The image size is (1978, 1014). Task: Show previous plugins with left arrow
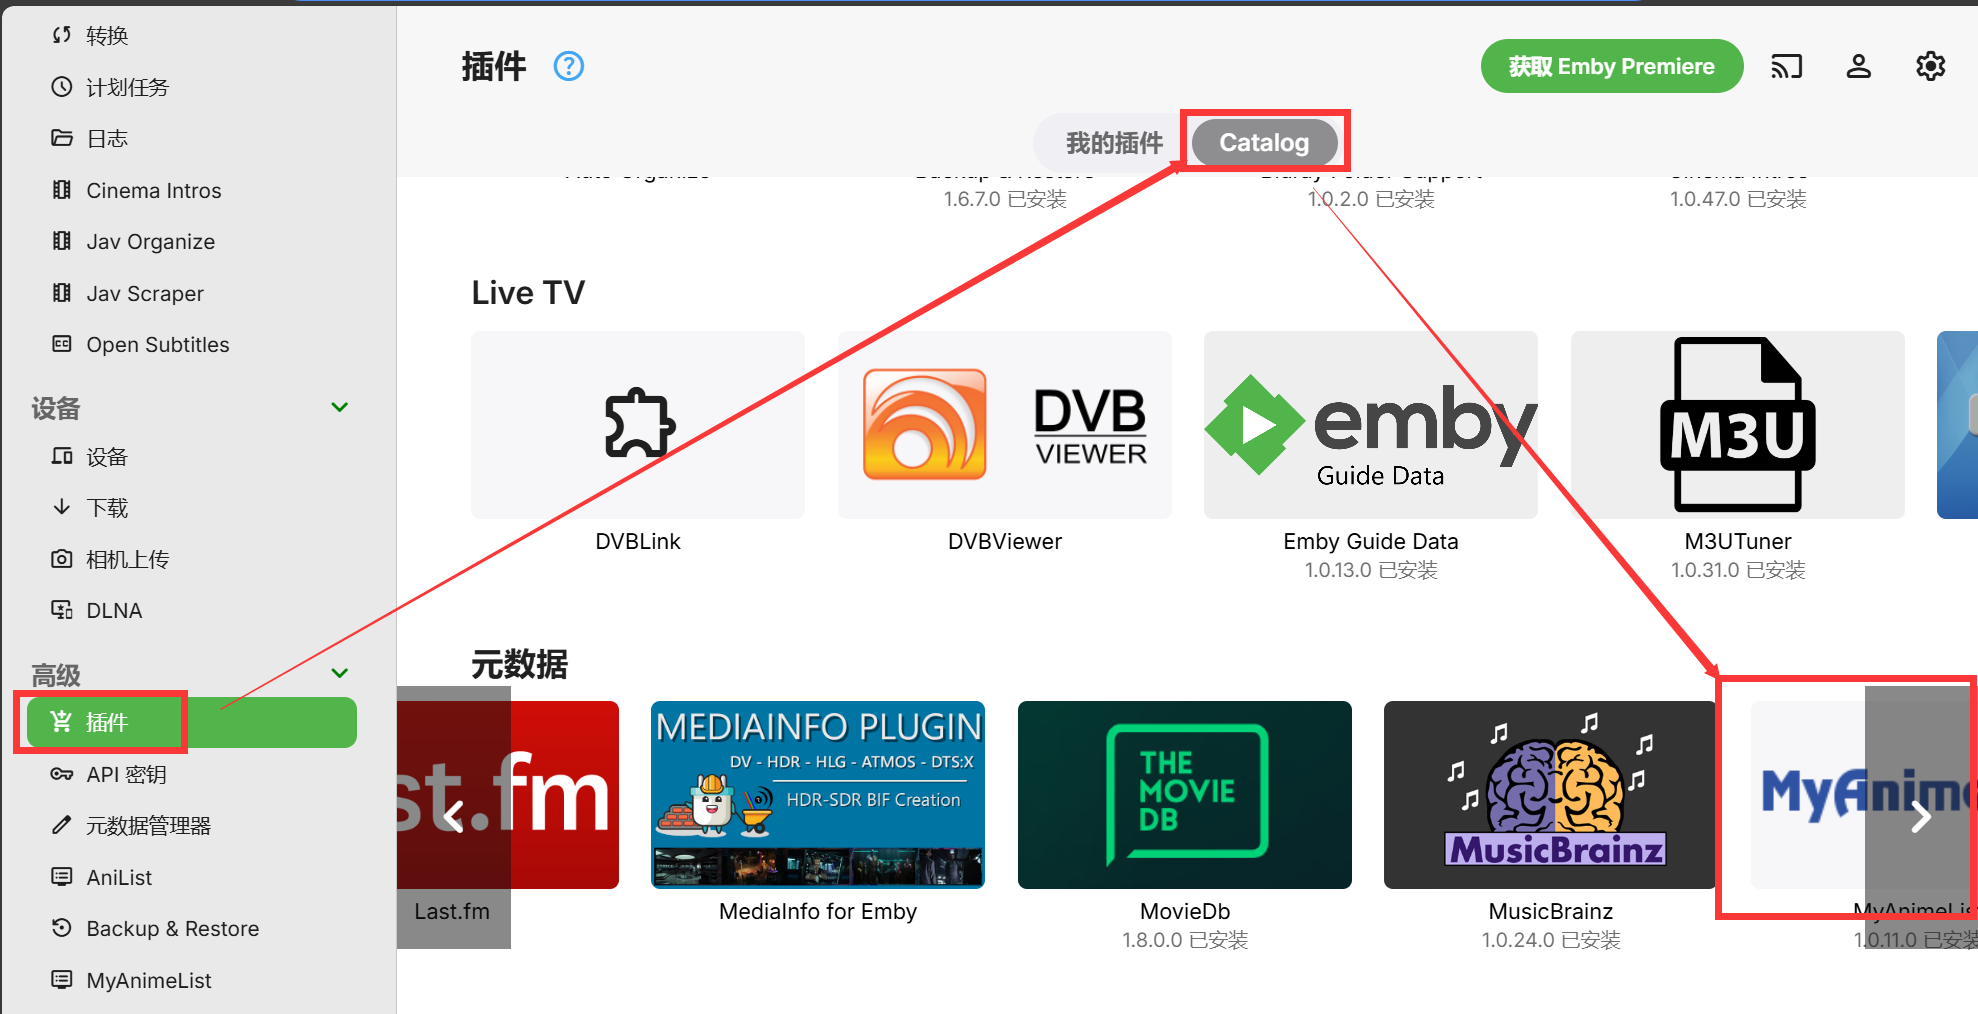[x=454, y=817]
